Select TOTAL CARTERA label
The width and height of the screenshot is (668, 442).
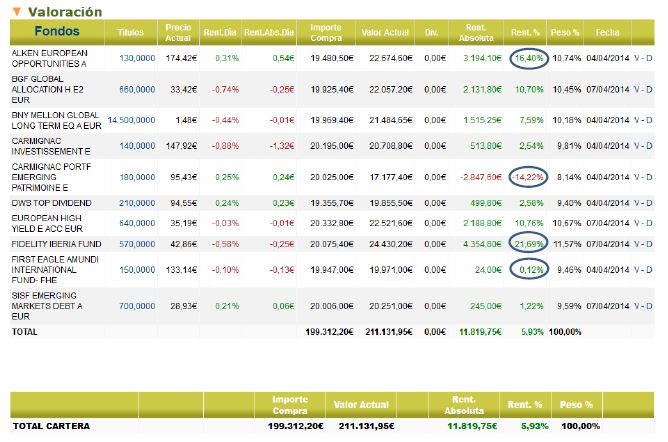click(52, 426)
